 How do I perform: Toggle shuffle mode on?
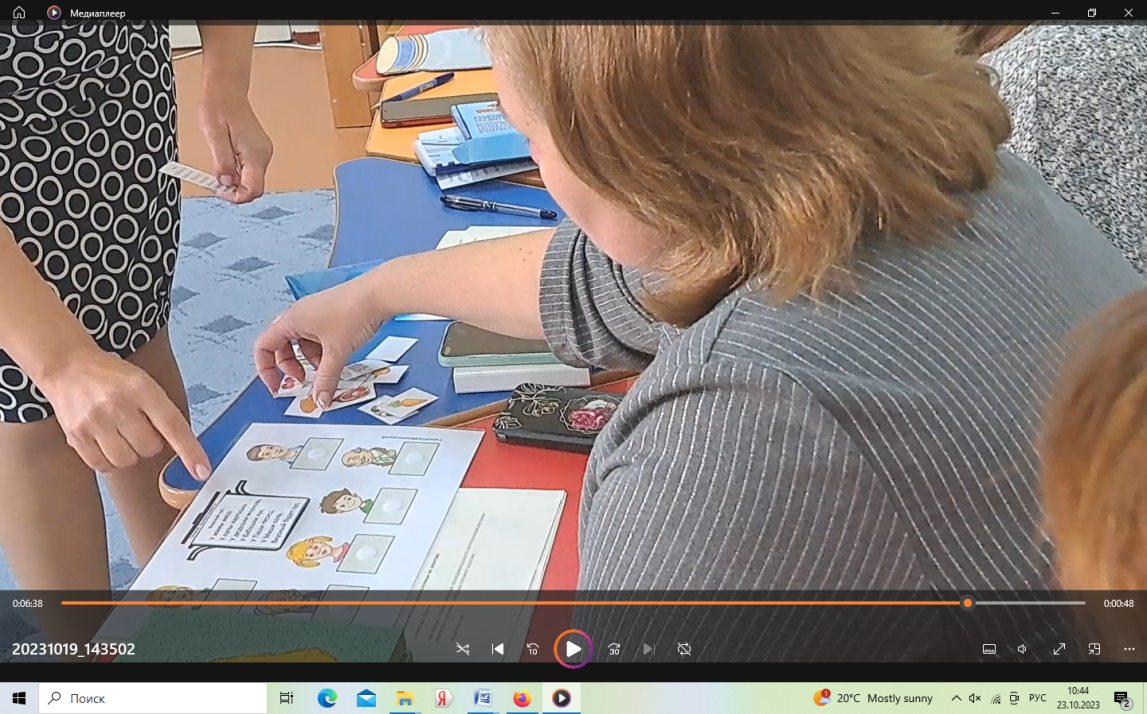[x=462, y=649]
